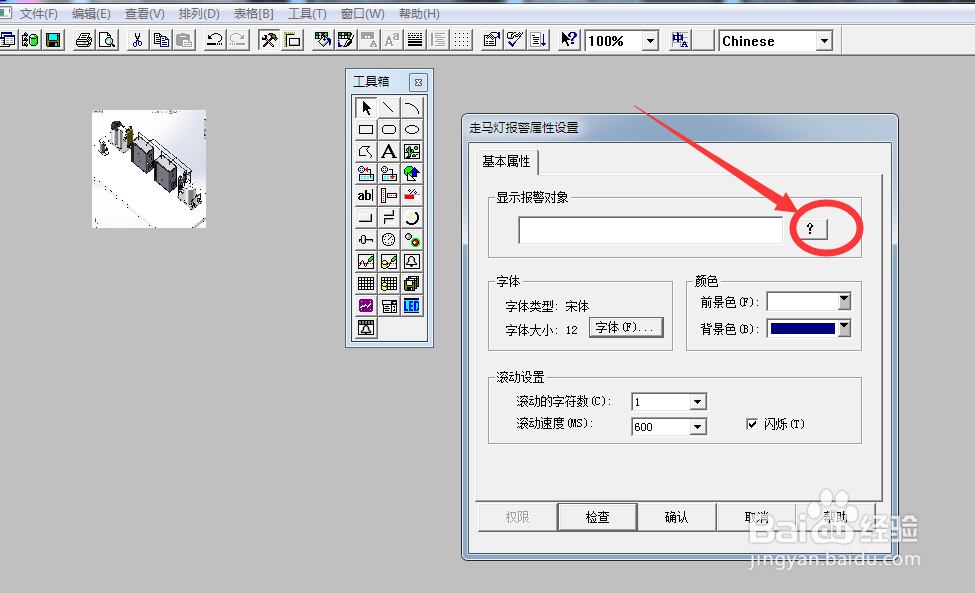Open the 窗口(W) menu
Viewport: 975px width, 593px height.
tap(363, 14)
